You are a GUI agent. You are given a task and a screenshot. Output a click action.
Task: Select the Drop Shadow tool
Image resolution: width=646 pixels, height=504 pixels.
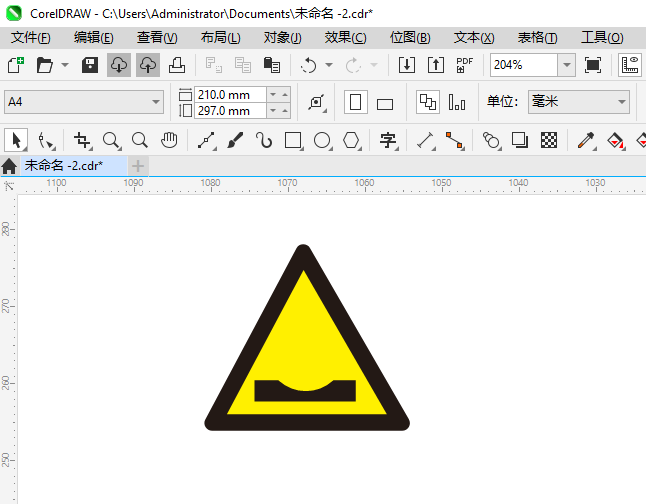pos(520,140)
